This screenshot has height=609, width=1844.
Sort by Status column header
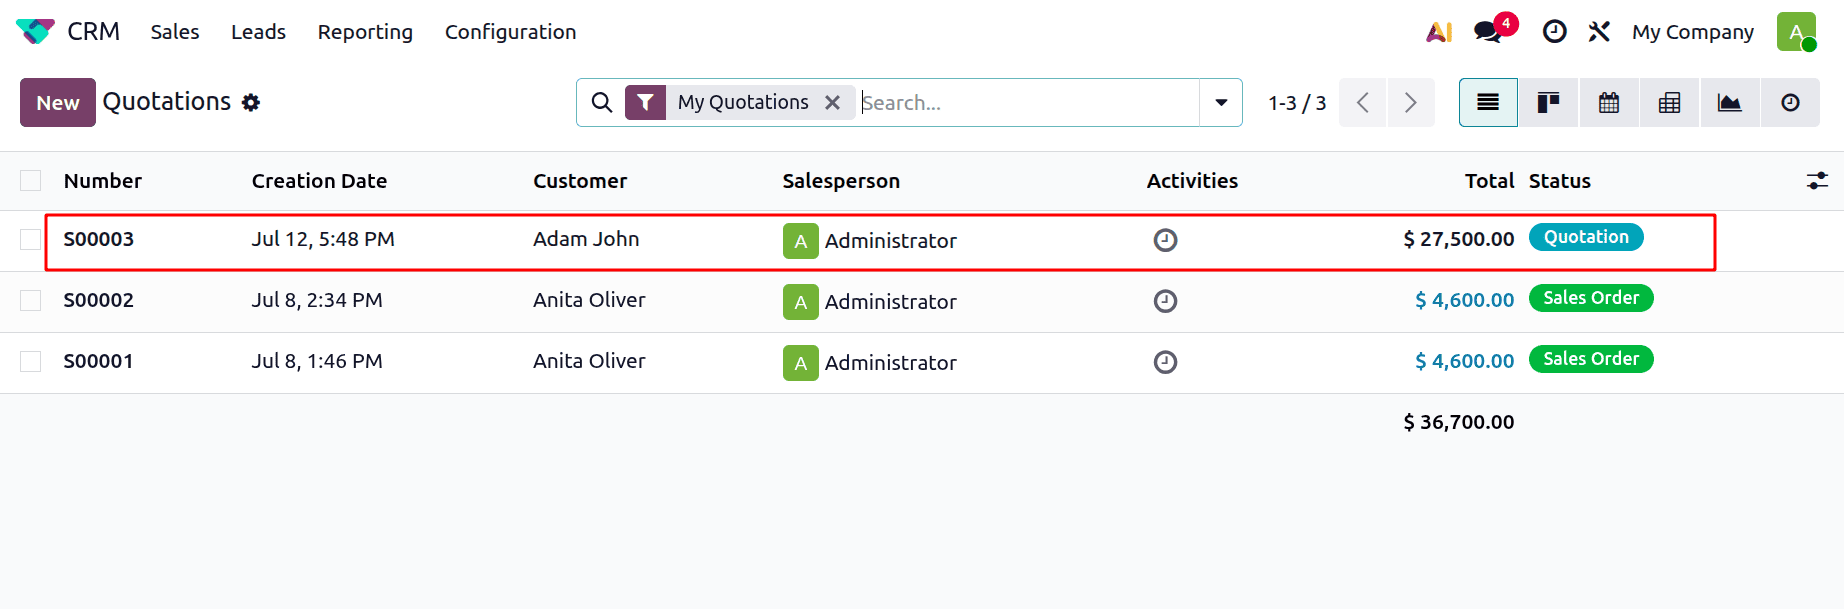click(1559, 181)
